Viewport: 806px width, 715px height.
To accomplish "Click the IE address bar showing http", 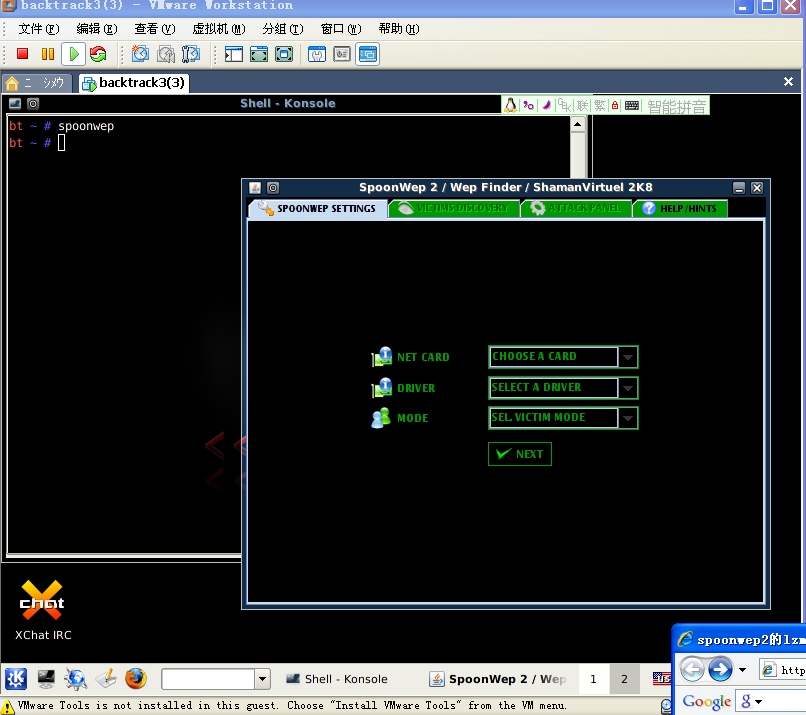I will pos(782,670).
